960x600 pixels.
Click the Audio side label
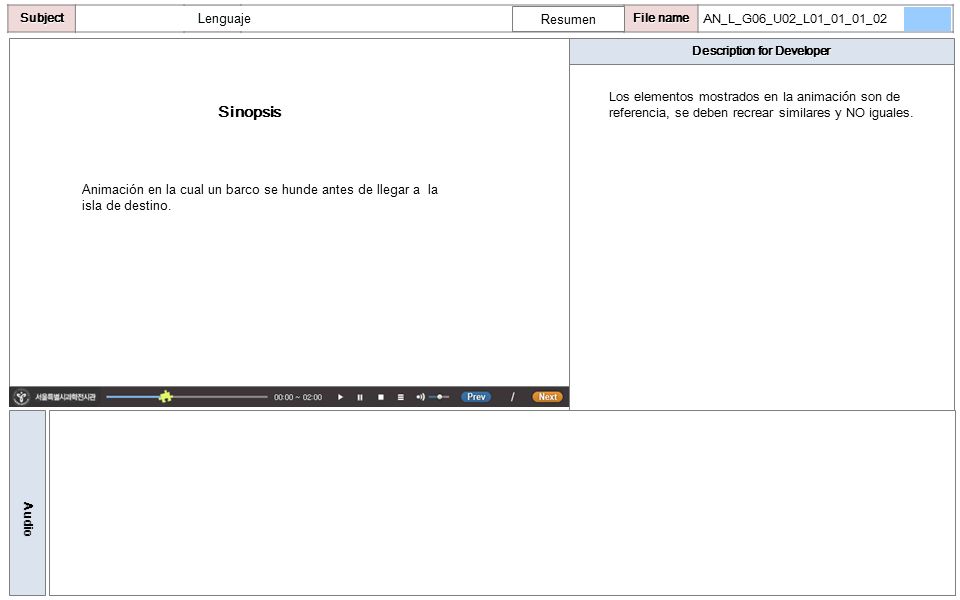tap(28, 503)
